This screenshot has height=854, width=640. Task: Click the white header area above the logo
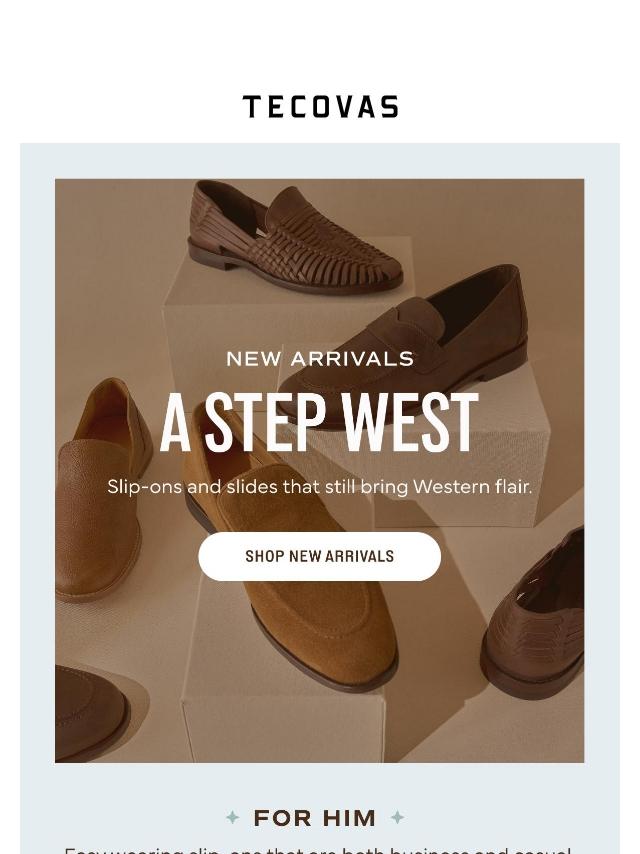(x=320, y=40)
